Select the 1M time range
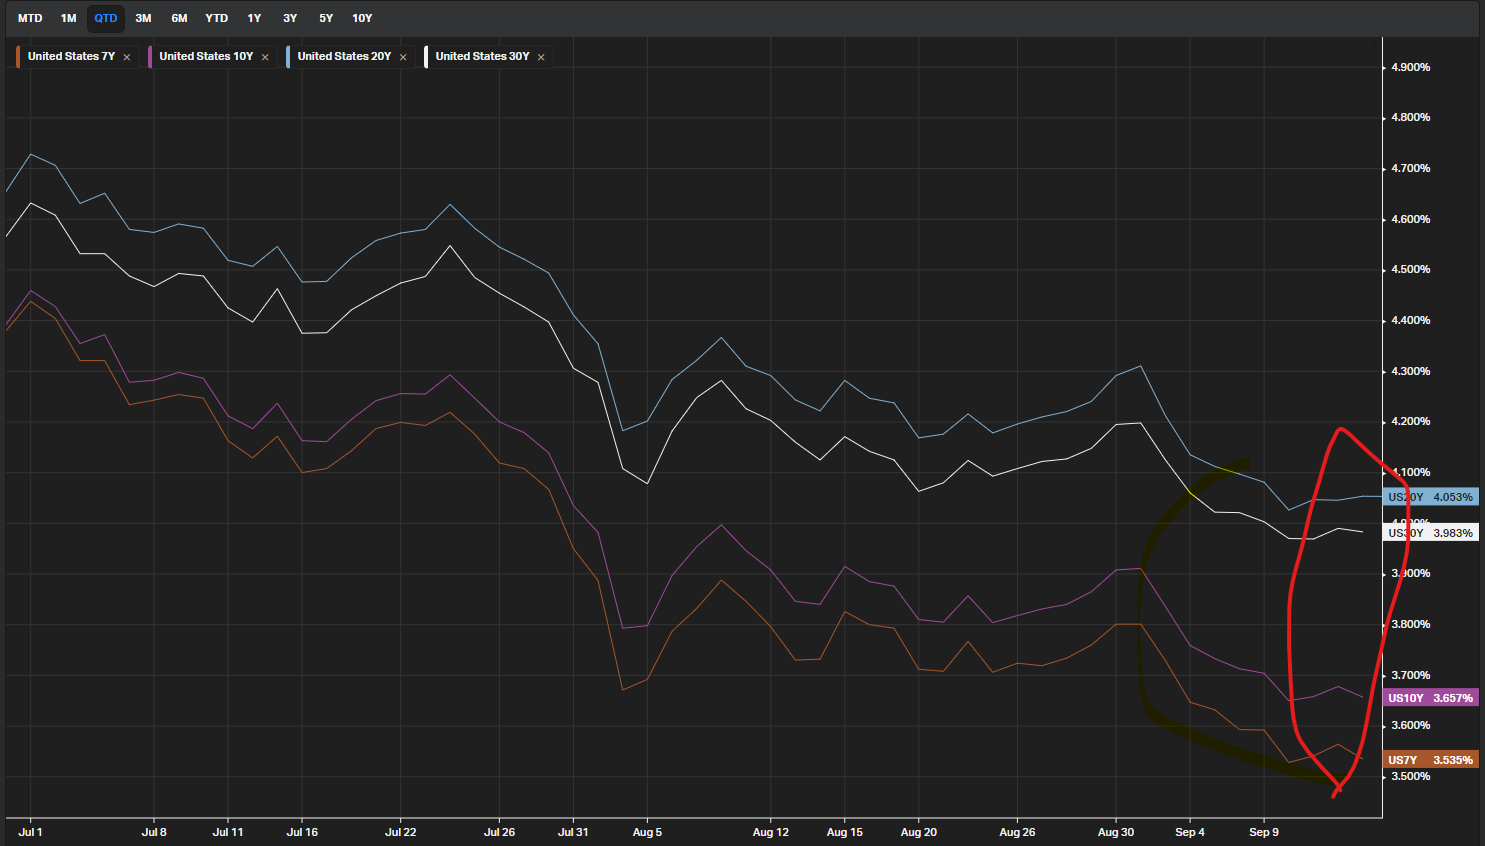Screen dimensions: 1485x846 [68, 18]
